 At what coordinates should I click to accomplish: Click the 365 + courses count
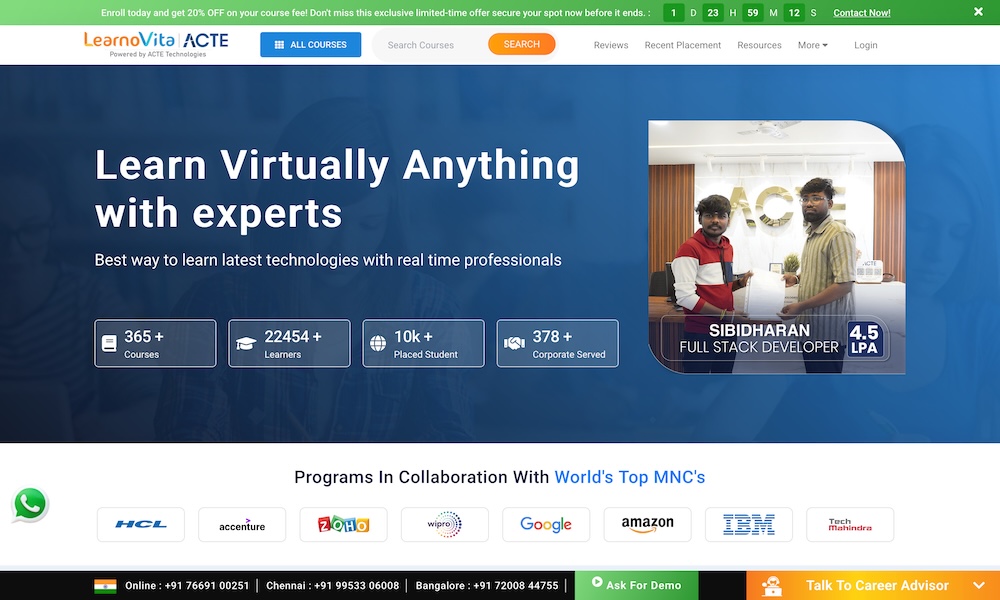(x=144, y=336)
